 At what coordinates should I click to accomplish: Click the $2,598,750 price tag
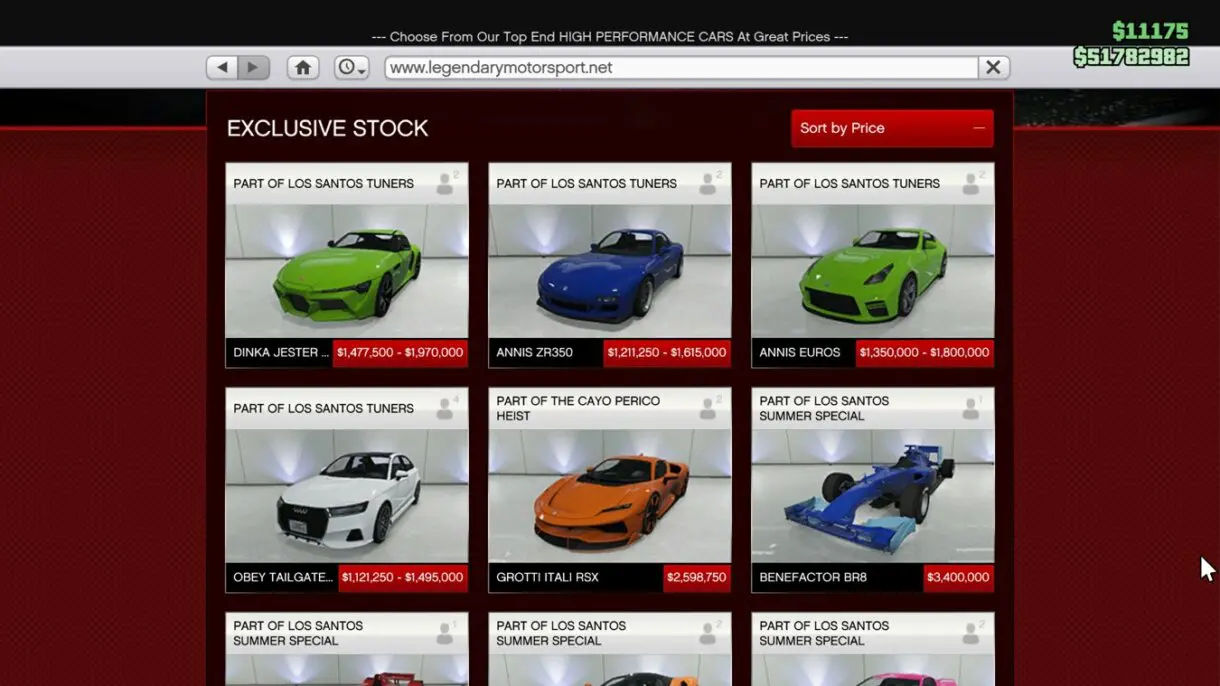(x=697, y=577)
